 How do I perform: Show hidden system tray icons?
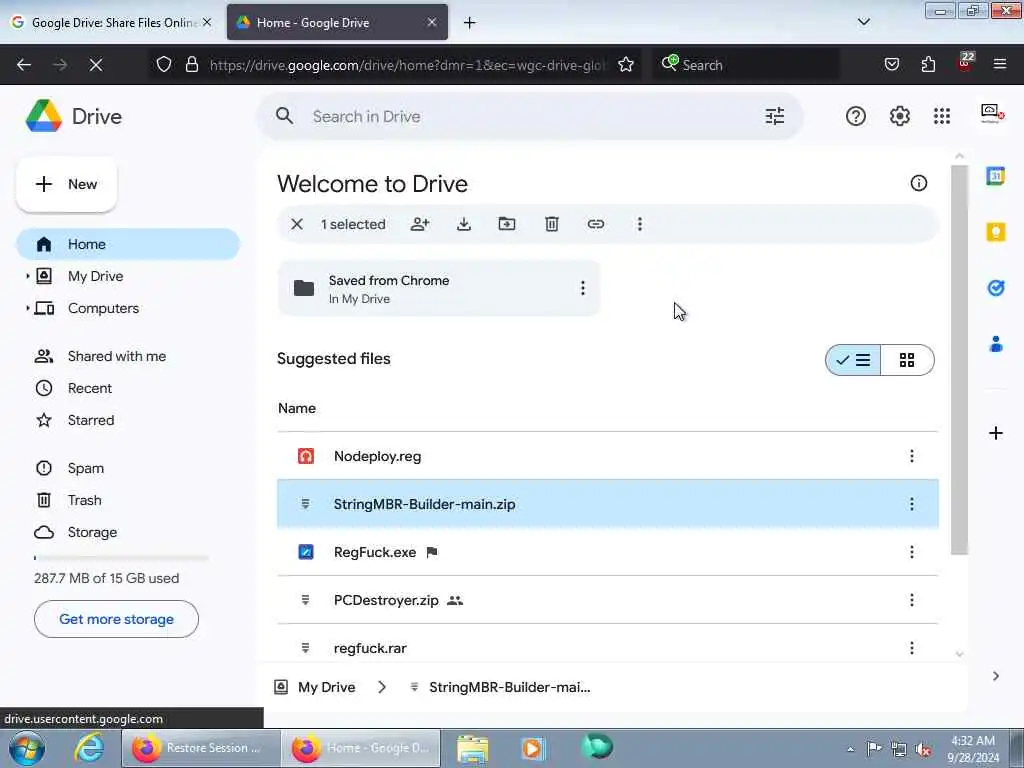(850, 749)
